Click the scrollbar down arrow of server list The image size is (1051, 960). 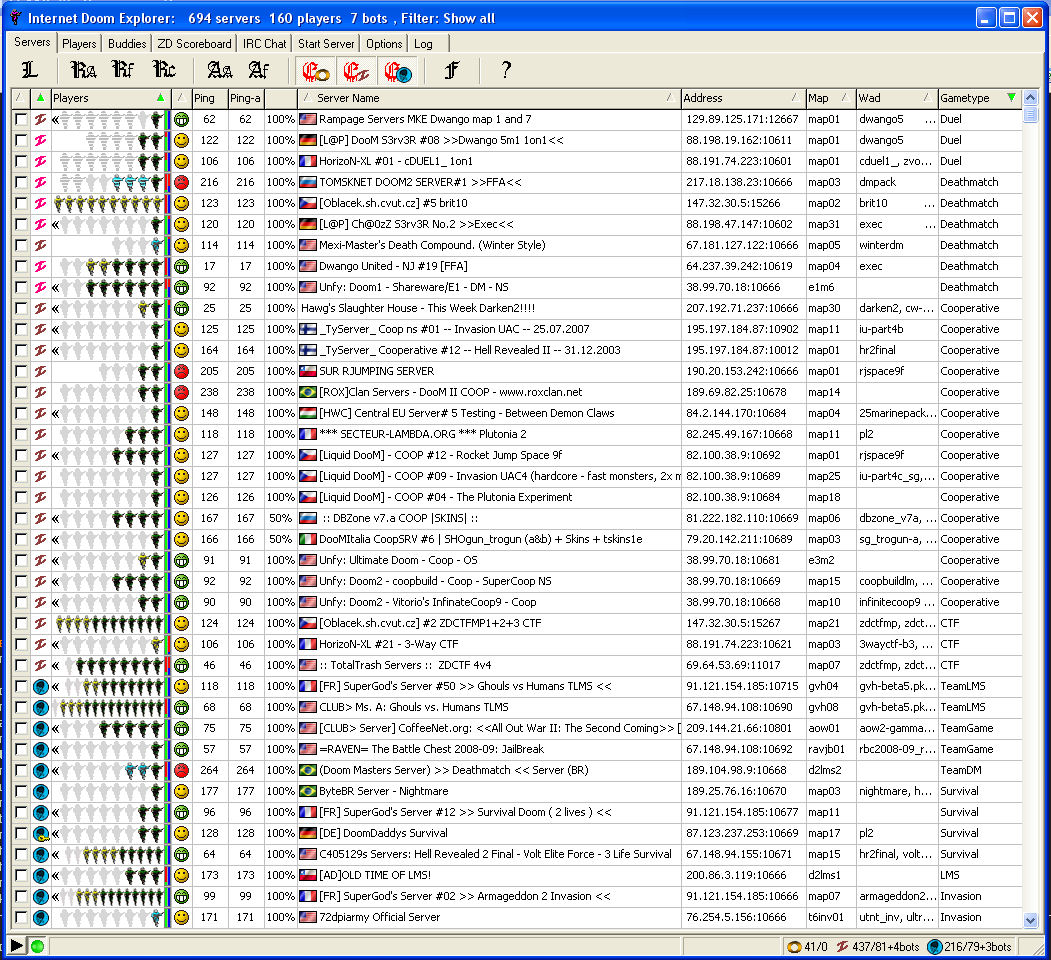(x=1030, y=920)
